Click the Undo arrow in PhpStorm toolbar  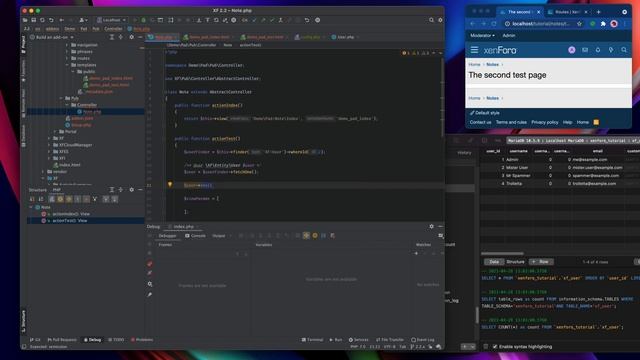(51, 20)
